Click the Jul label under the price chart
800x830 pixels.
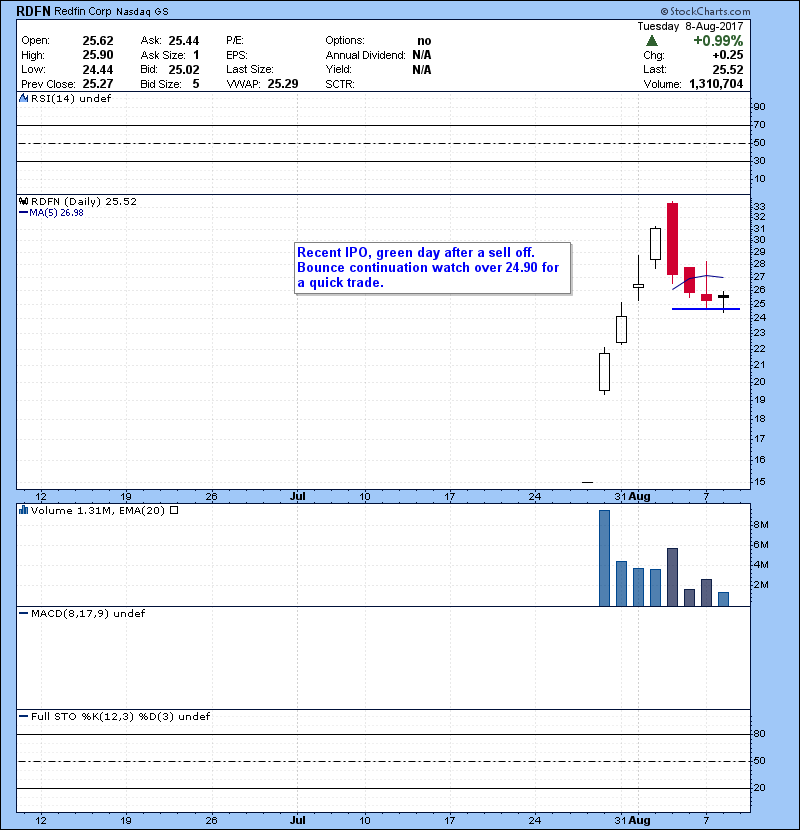[x=298, y=497]
